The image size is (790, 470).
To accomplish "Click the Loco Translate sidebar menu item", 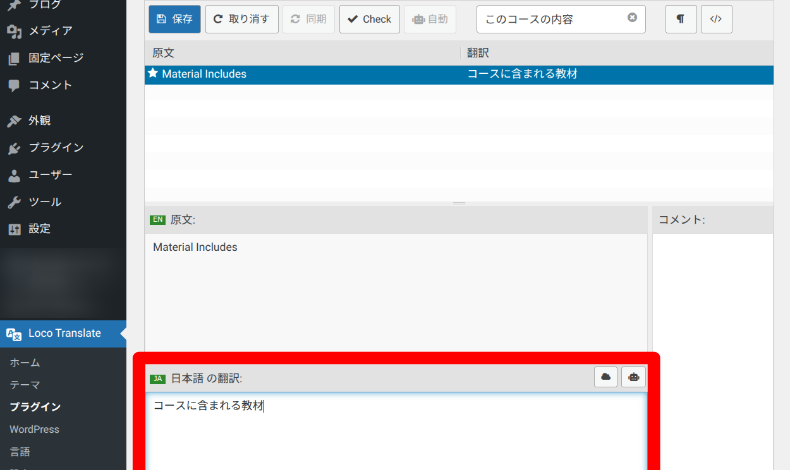I will tap(63, 333).
